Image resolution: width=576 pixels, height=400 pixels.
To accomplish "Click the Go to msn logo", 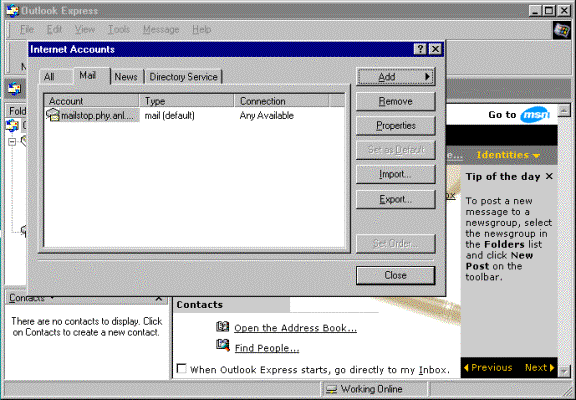I will (534, 115).
